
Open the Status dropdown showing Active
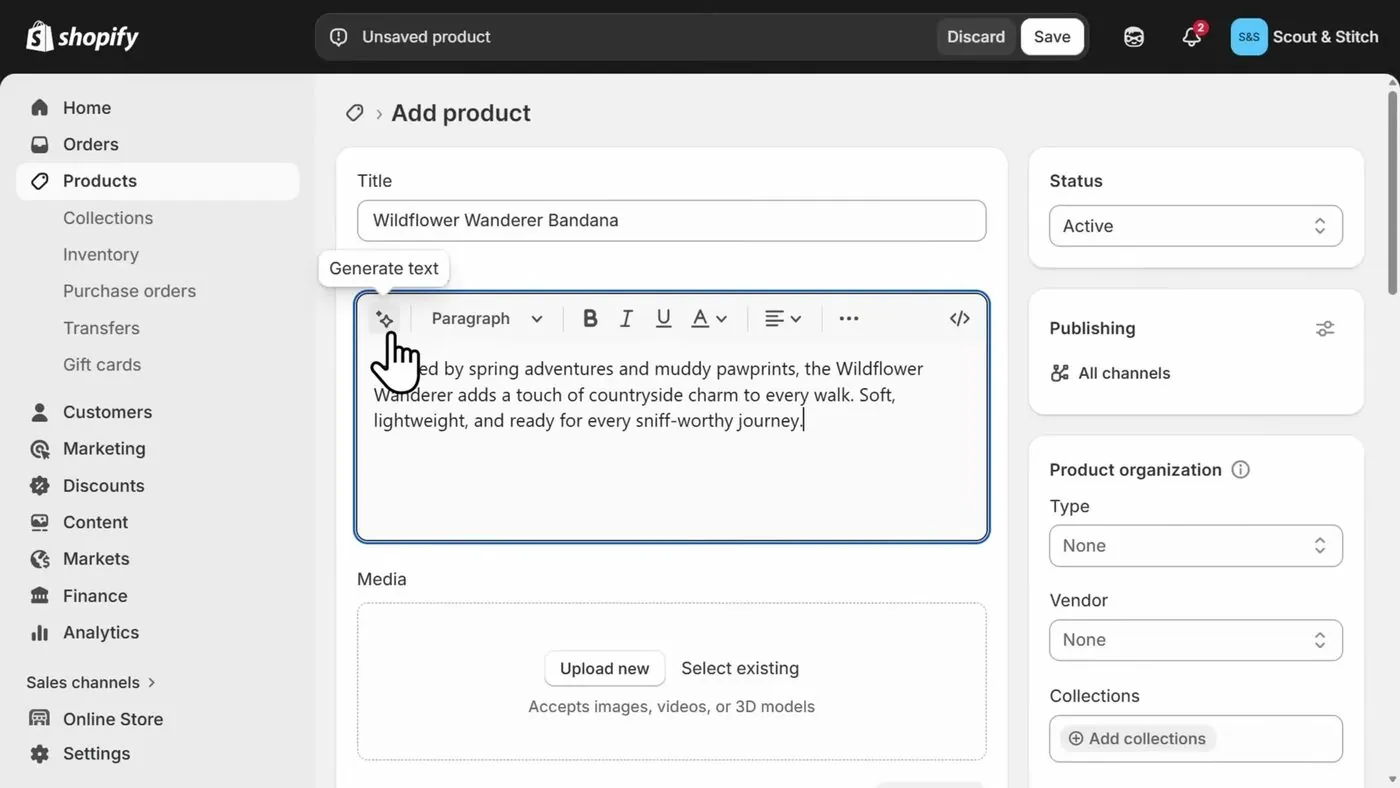(1196, 226)
